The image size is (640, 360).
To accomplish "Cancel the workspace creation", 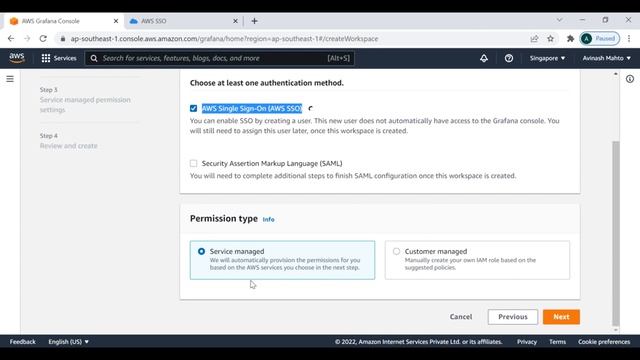I will [x=461, y=317].
